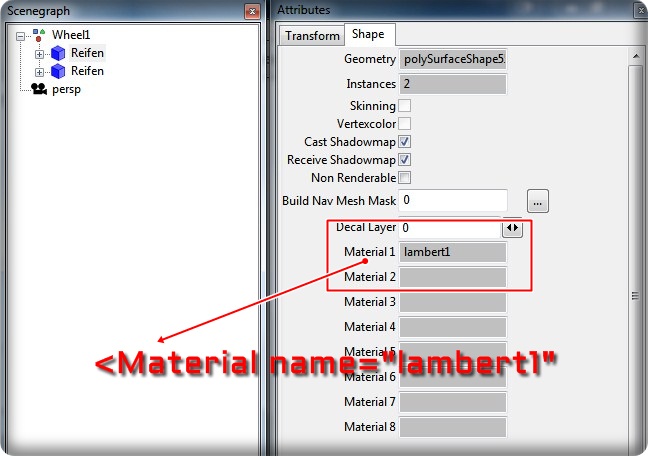
Task: Uncheck Cast Shadowmap
Action: (405, 142)
